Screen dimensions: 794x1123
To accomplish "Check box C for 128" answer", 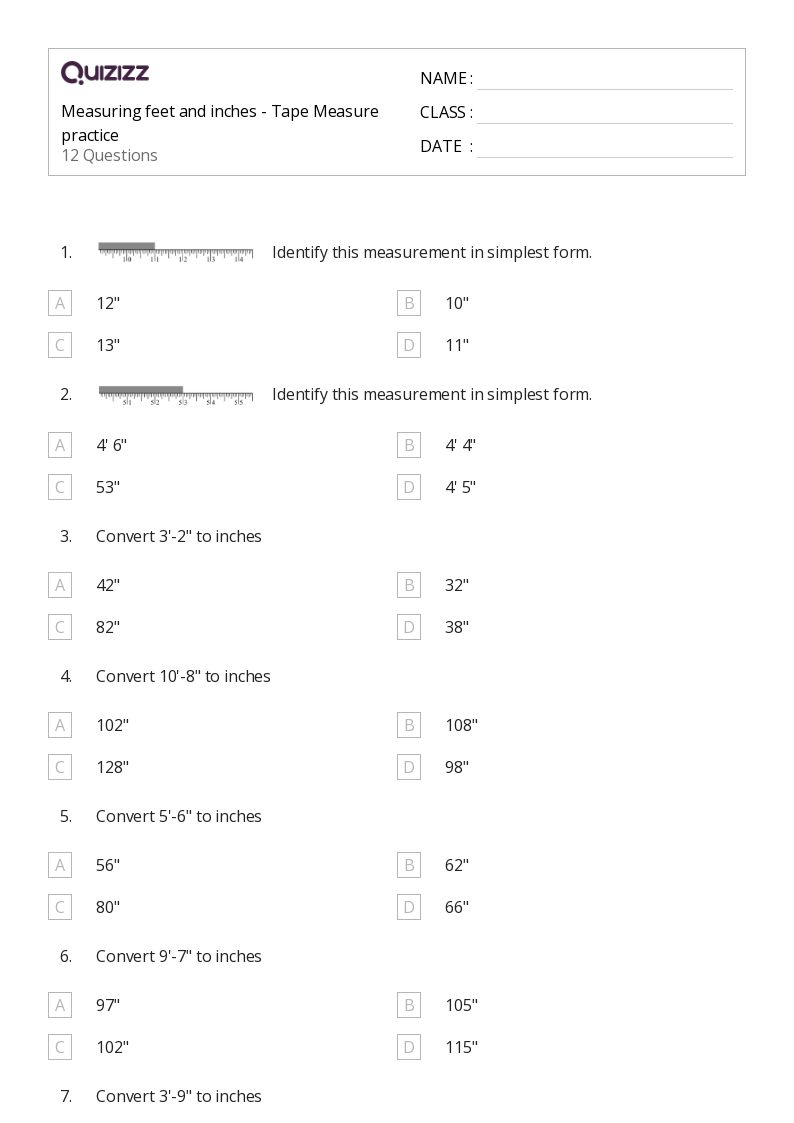I will tap(60, 767).
